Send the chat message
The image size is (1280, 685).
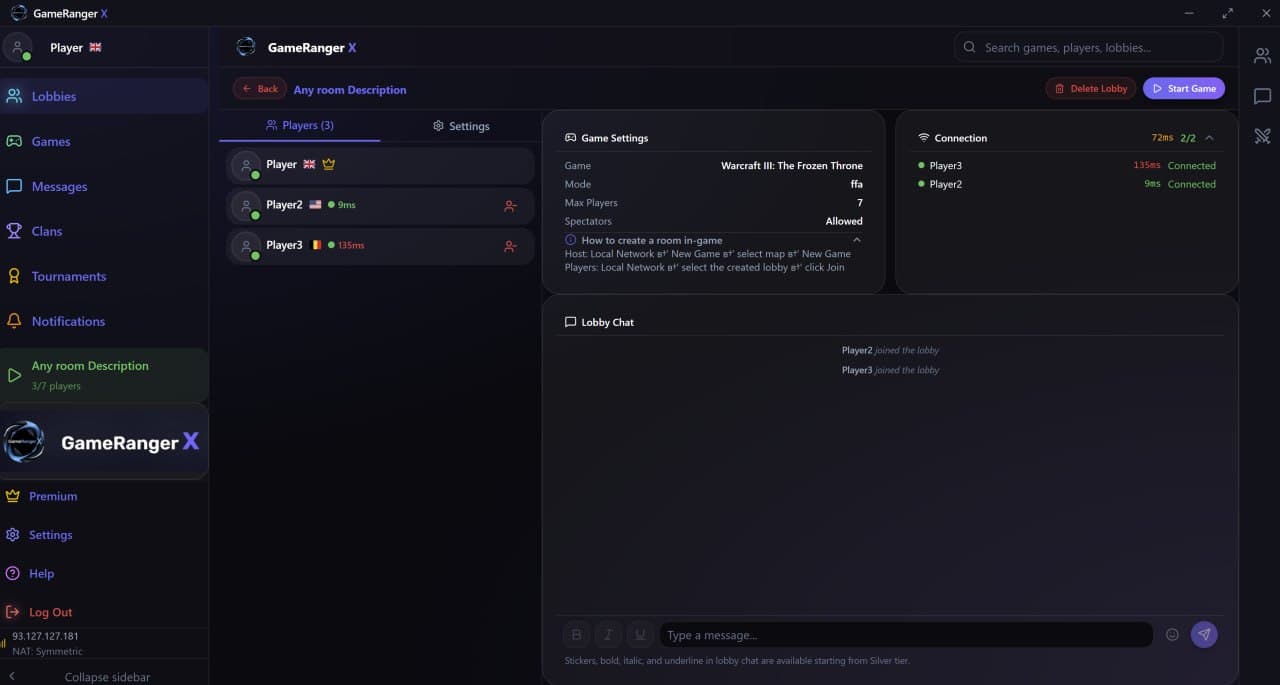pos(1204,634)
